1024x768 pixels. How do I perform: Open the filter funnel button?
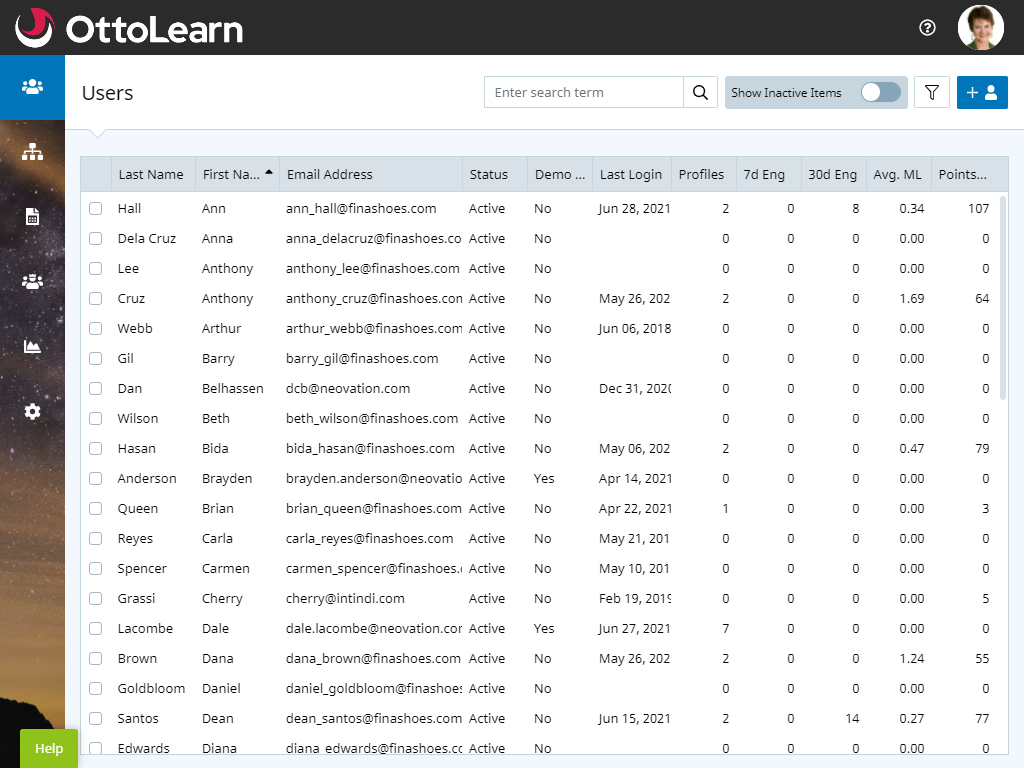(x=932, y=92)
